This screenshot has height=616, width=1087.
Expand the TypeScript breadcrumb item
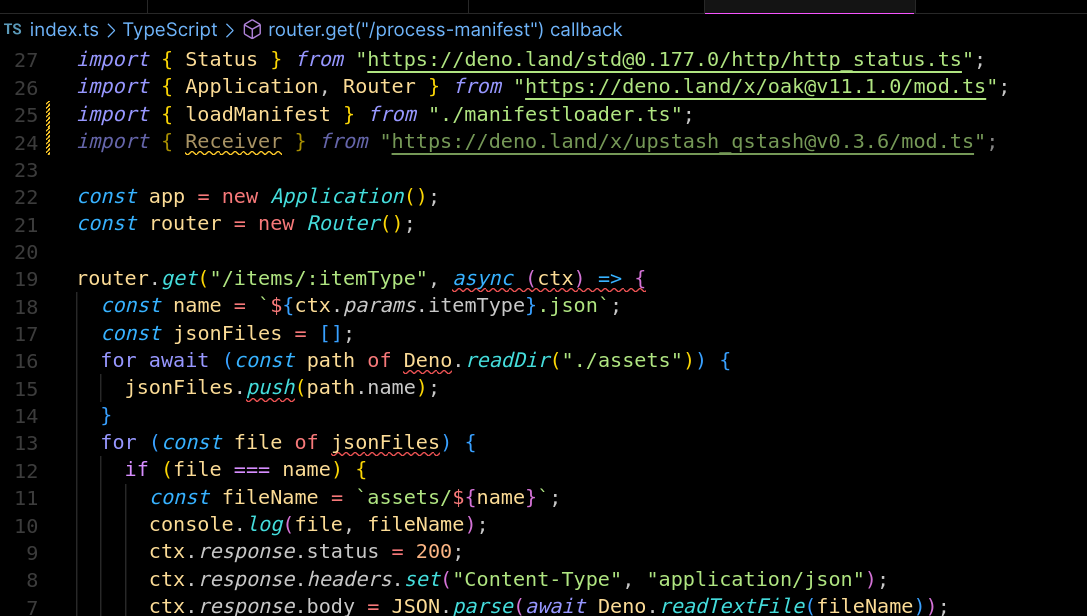pos(170,30)
